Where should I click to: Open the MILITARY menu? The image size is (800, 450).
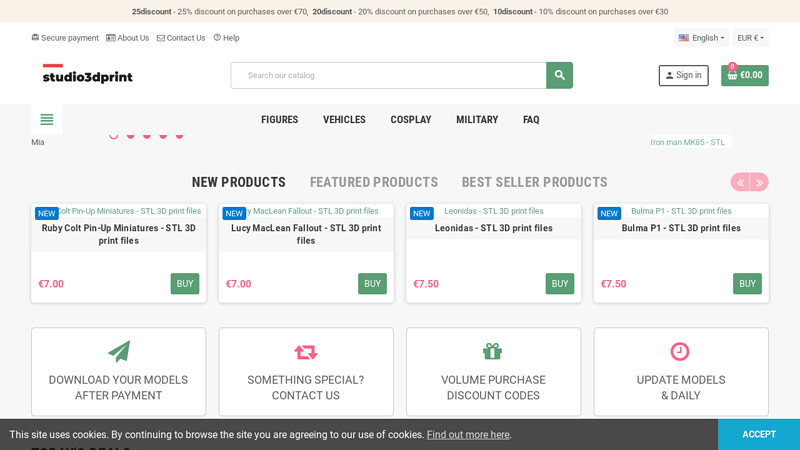point(477,119)
